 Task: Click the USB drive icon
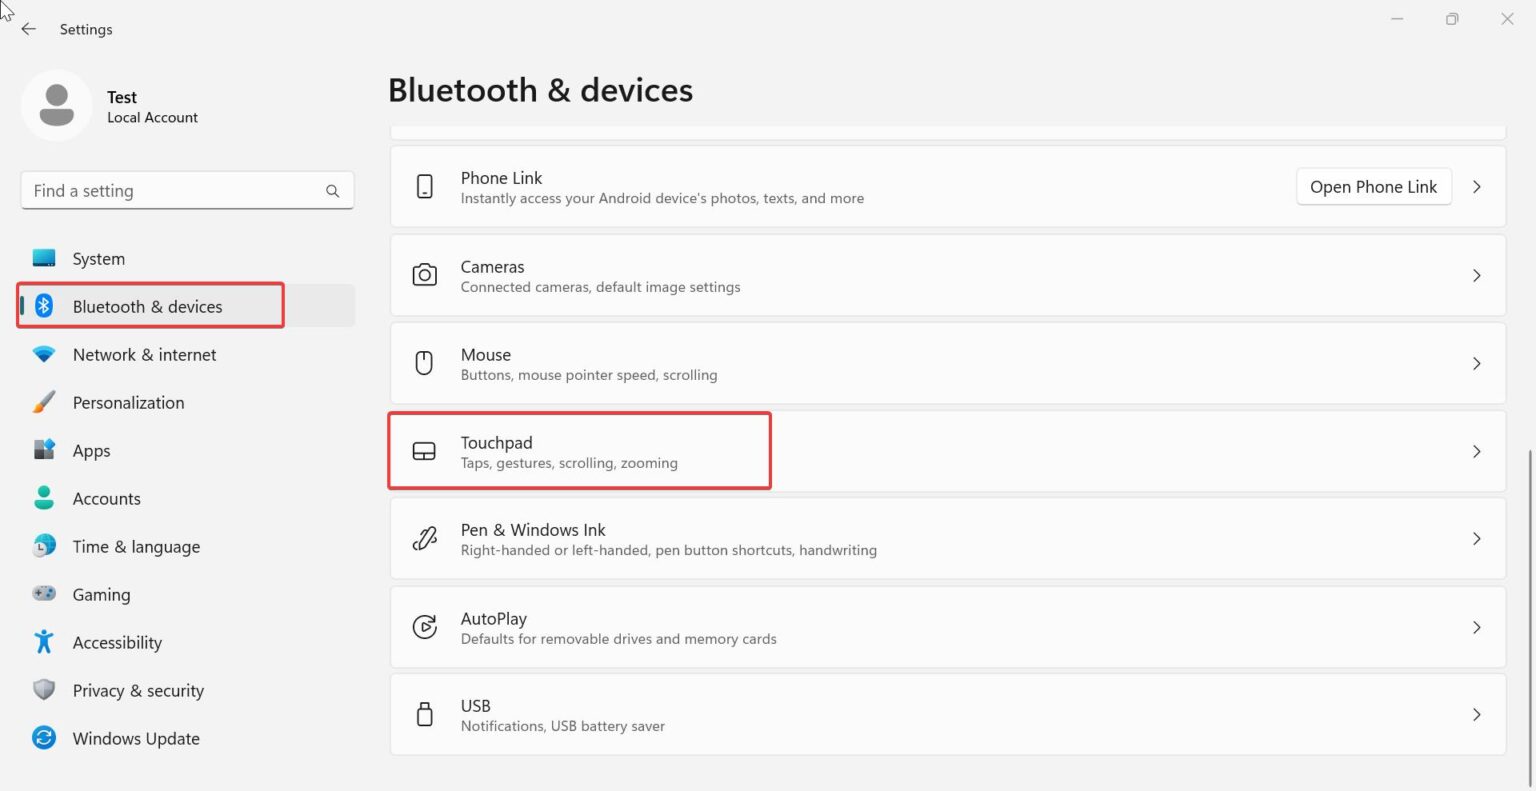coord(425,714)
